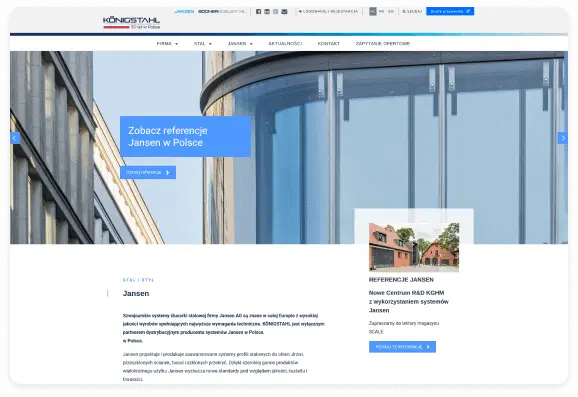This screenshot has height=397, width=578.
Task: Click the email envelope icon
Action: coord(284,11)
